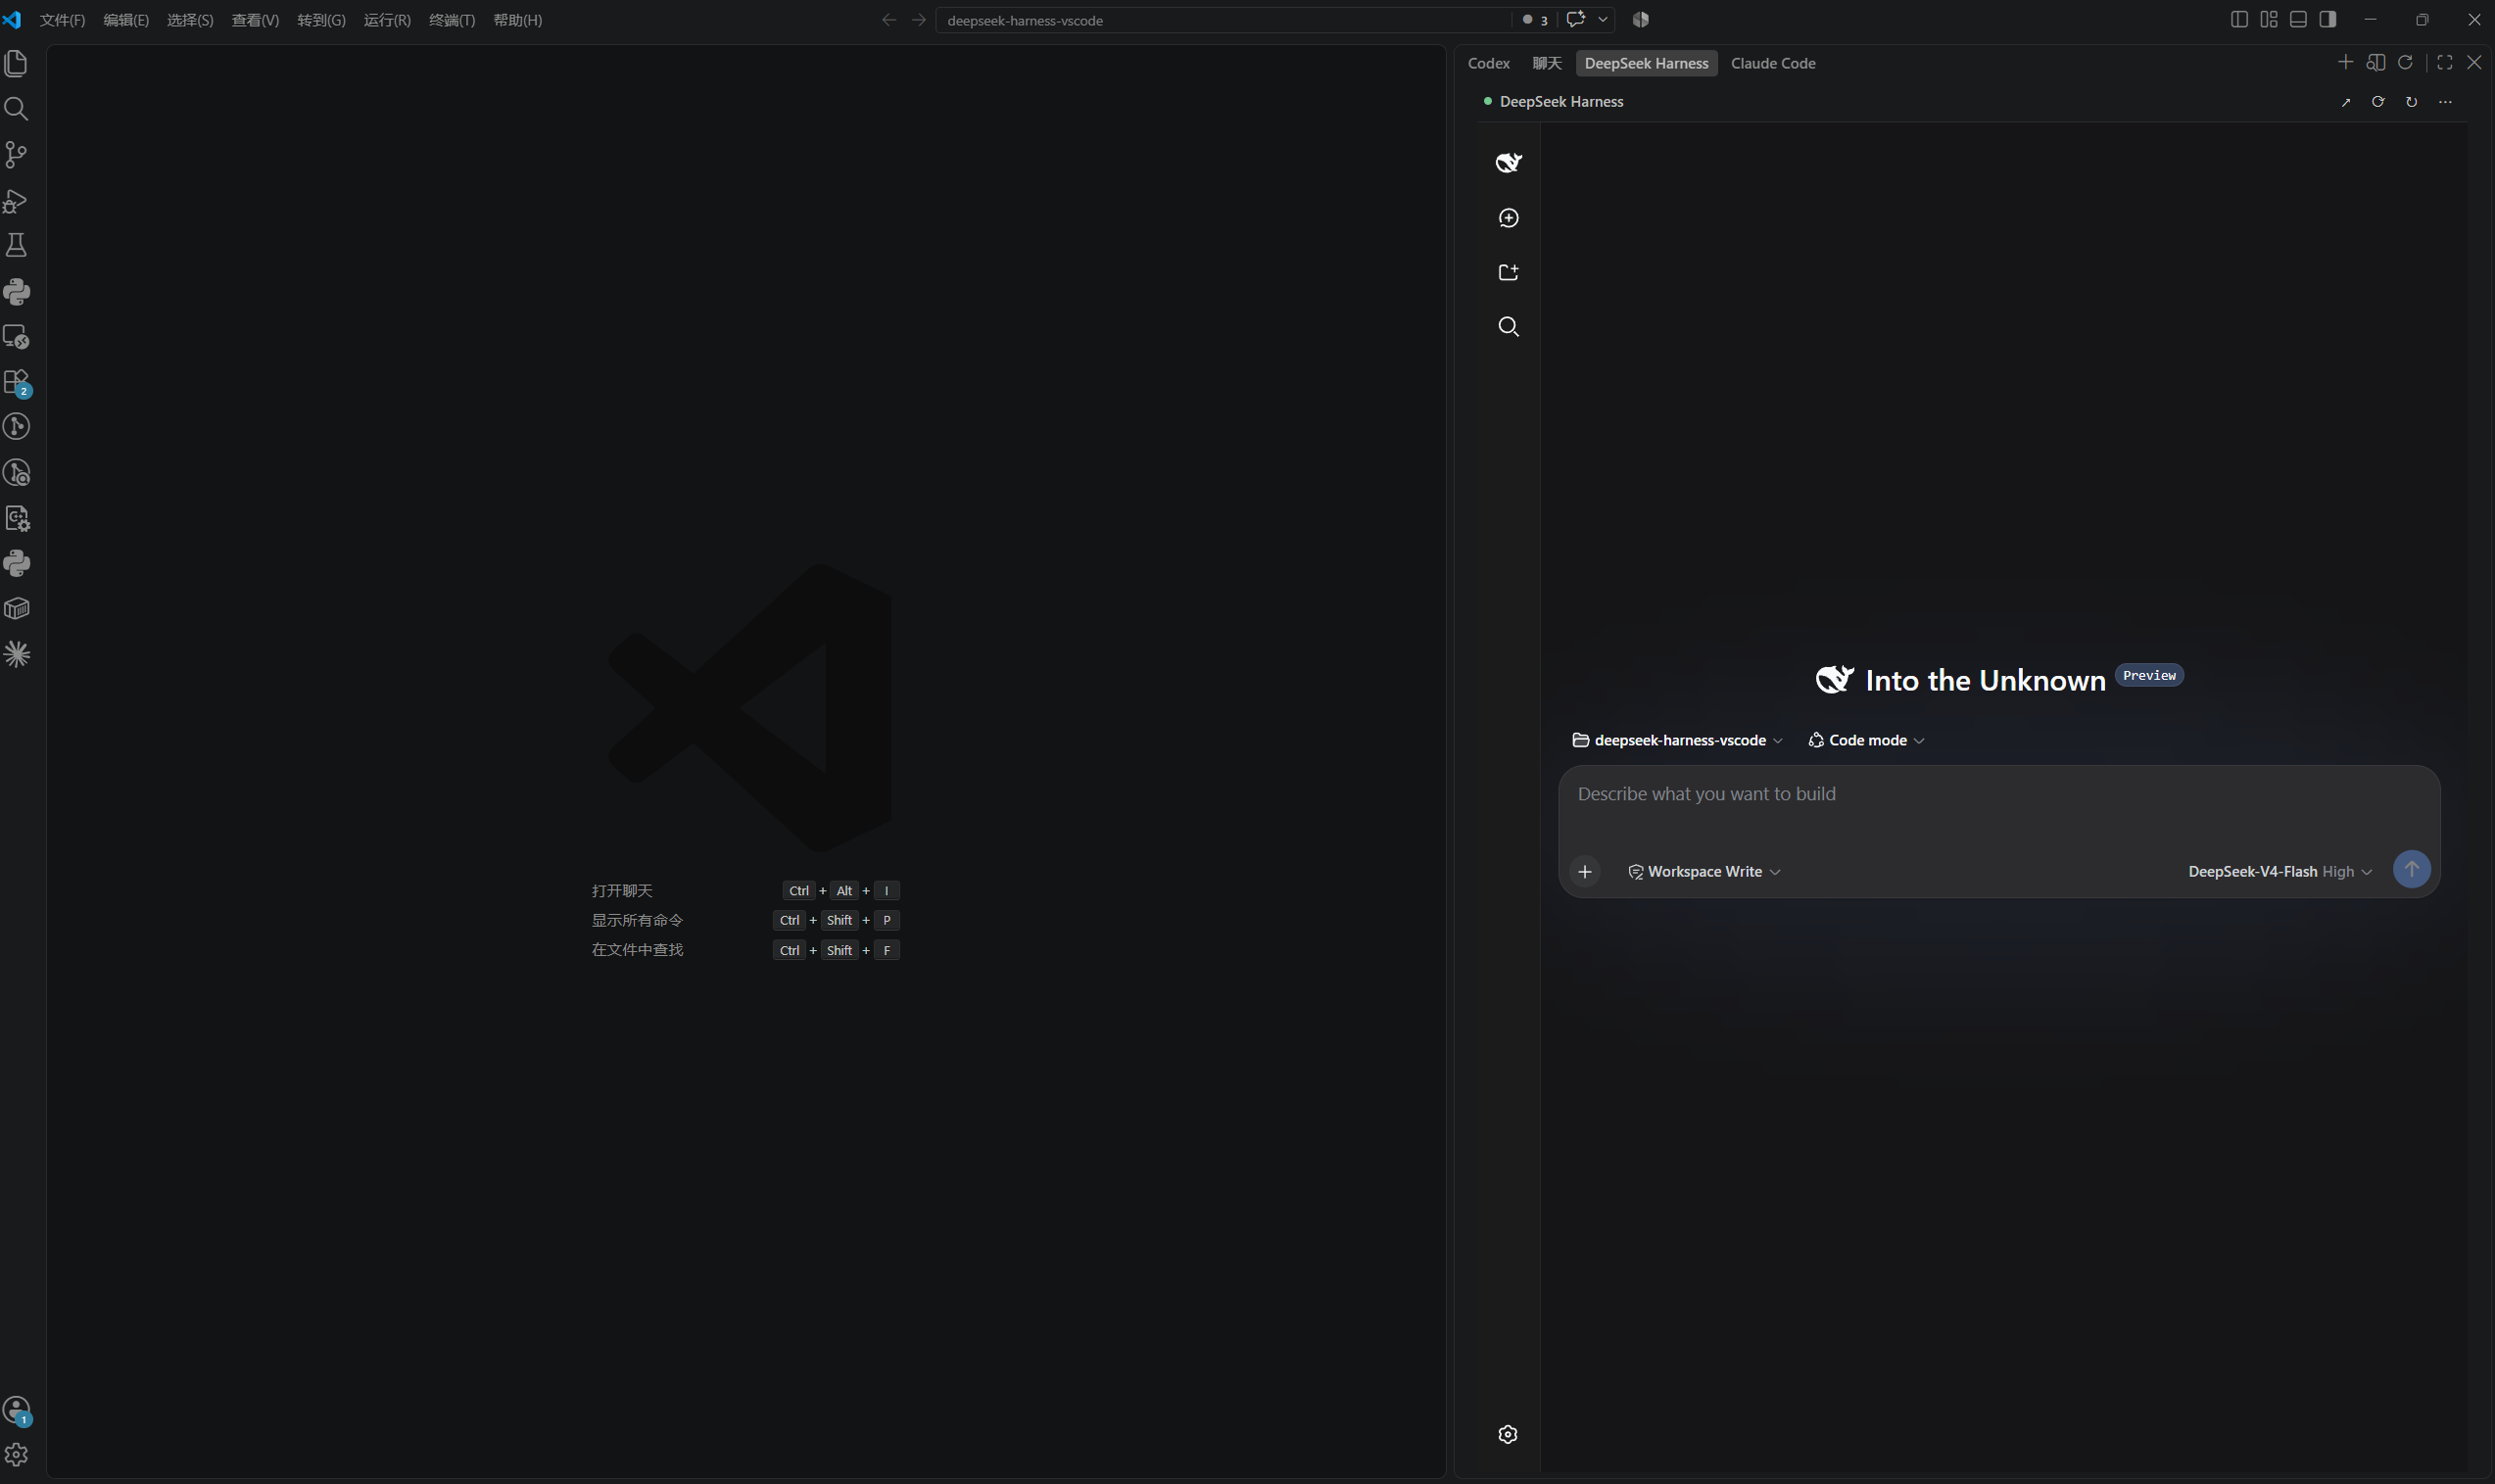Viewport: 2495px width, 1484px height.
Task: Click the new project square-plus icon
Action: point(1508,272)
